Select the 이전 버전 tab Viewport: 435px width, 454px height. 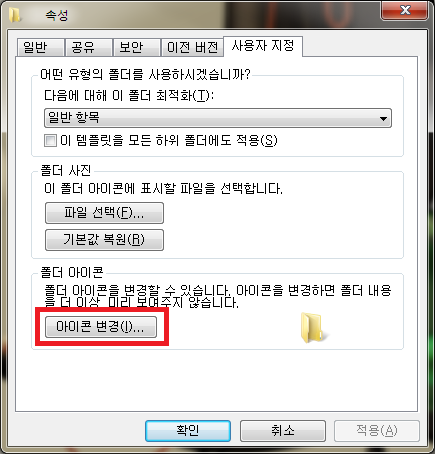(192, 47)
